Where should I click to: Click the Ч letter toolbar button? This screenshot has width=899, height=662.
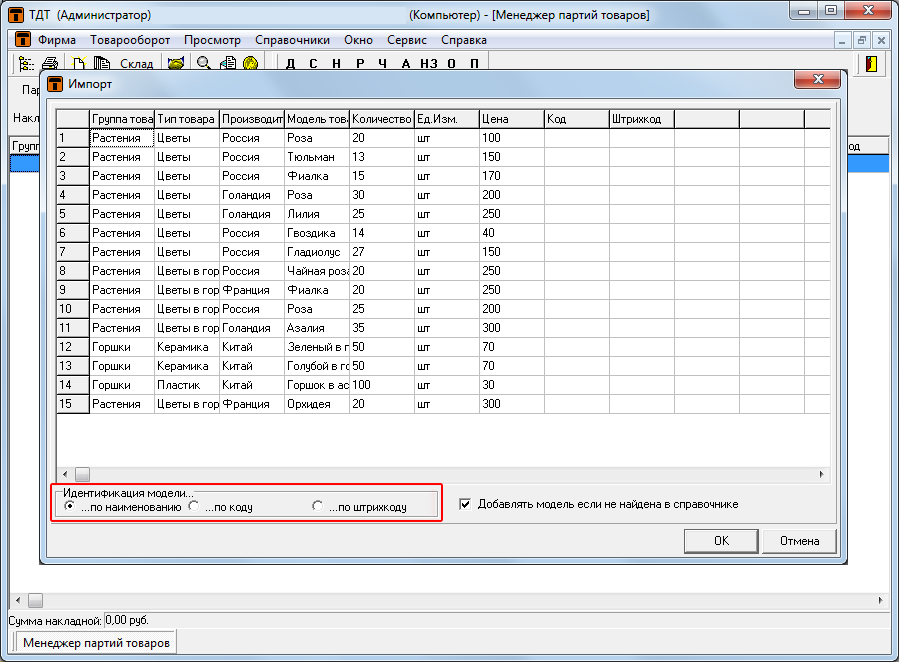tap(382, 64)
